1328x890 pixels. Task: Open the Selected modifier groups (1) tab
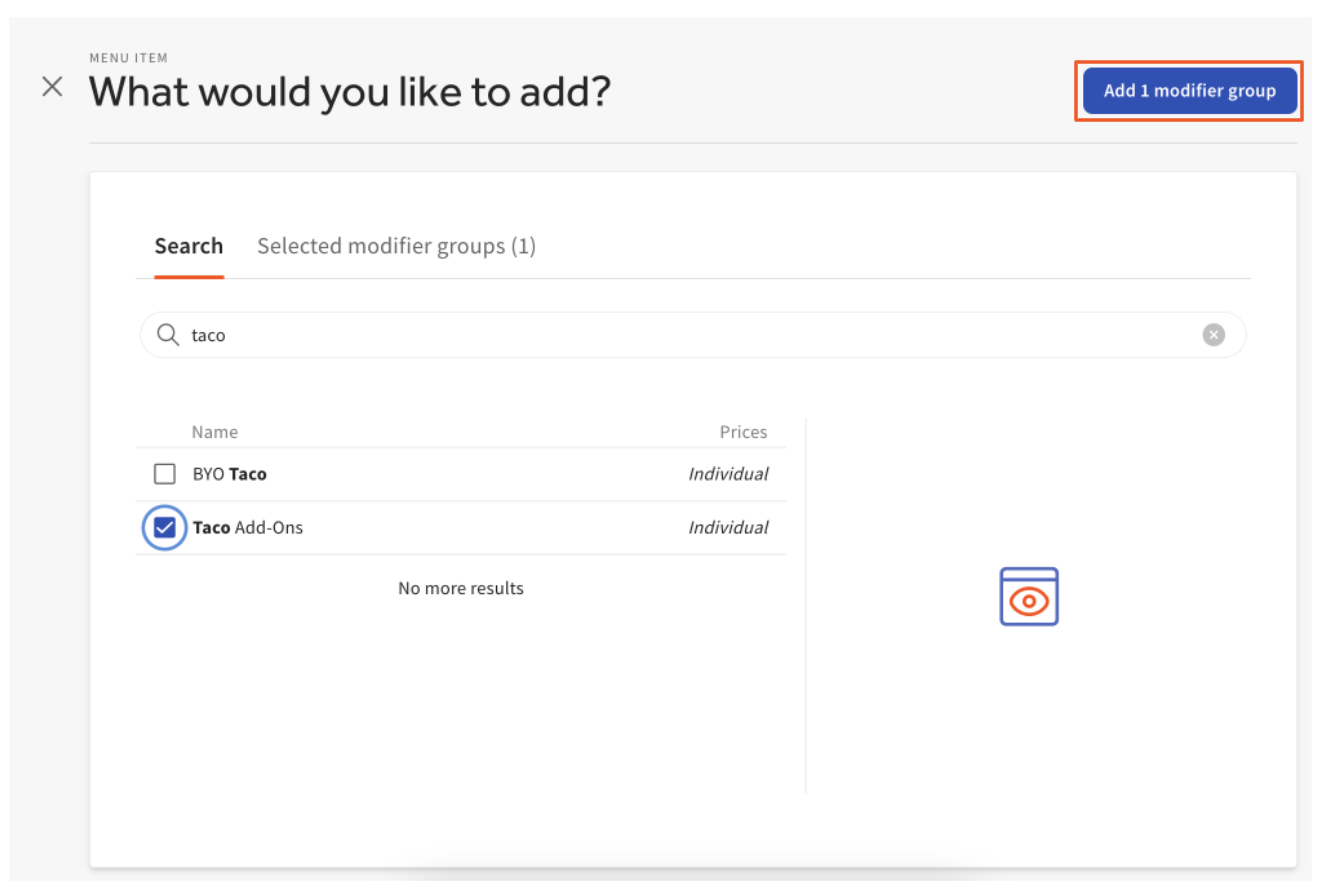pos(396,246)
